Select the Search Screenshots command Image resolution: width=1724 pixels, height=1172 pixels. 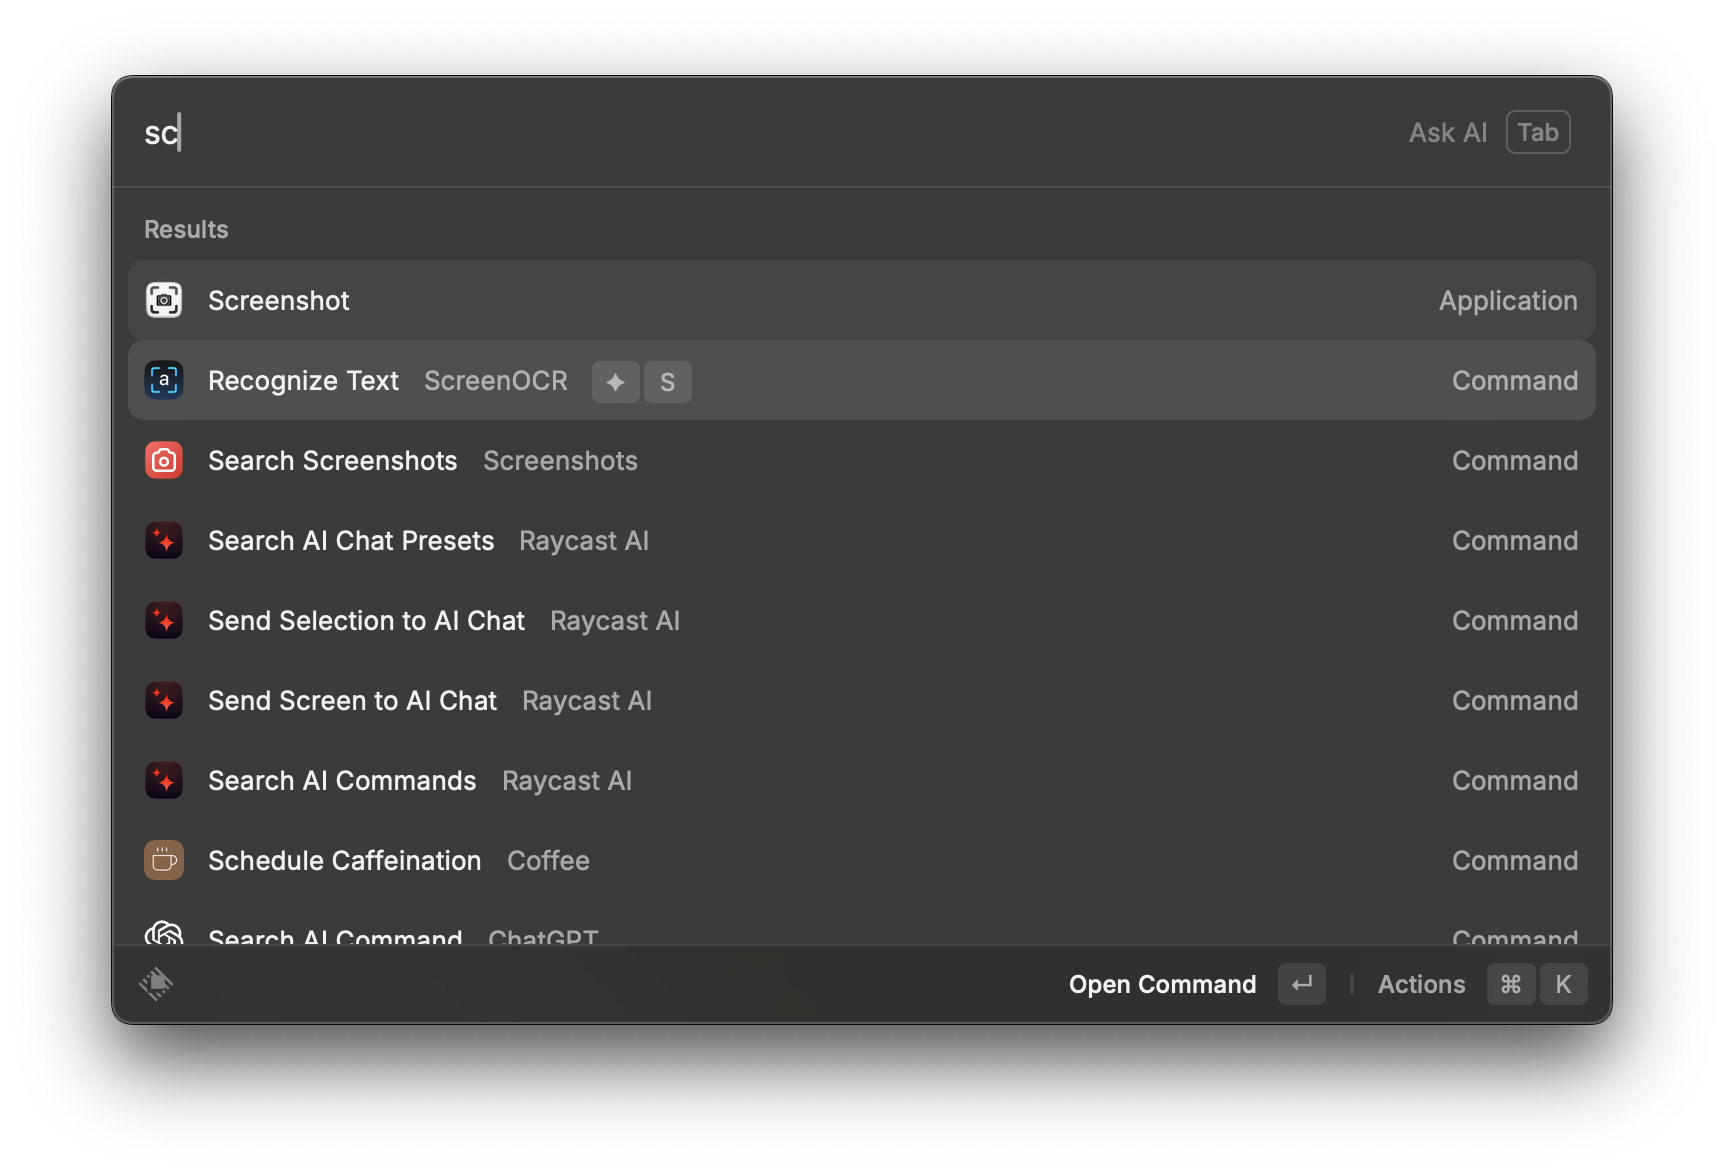(862, 460)
